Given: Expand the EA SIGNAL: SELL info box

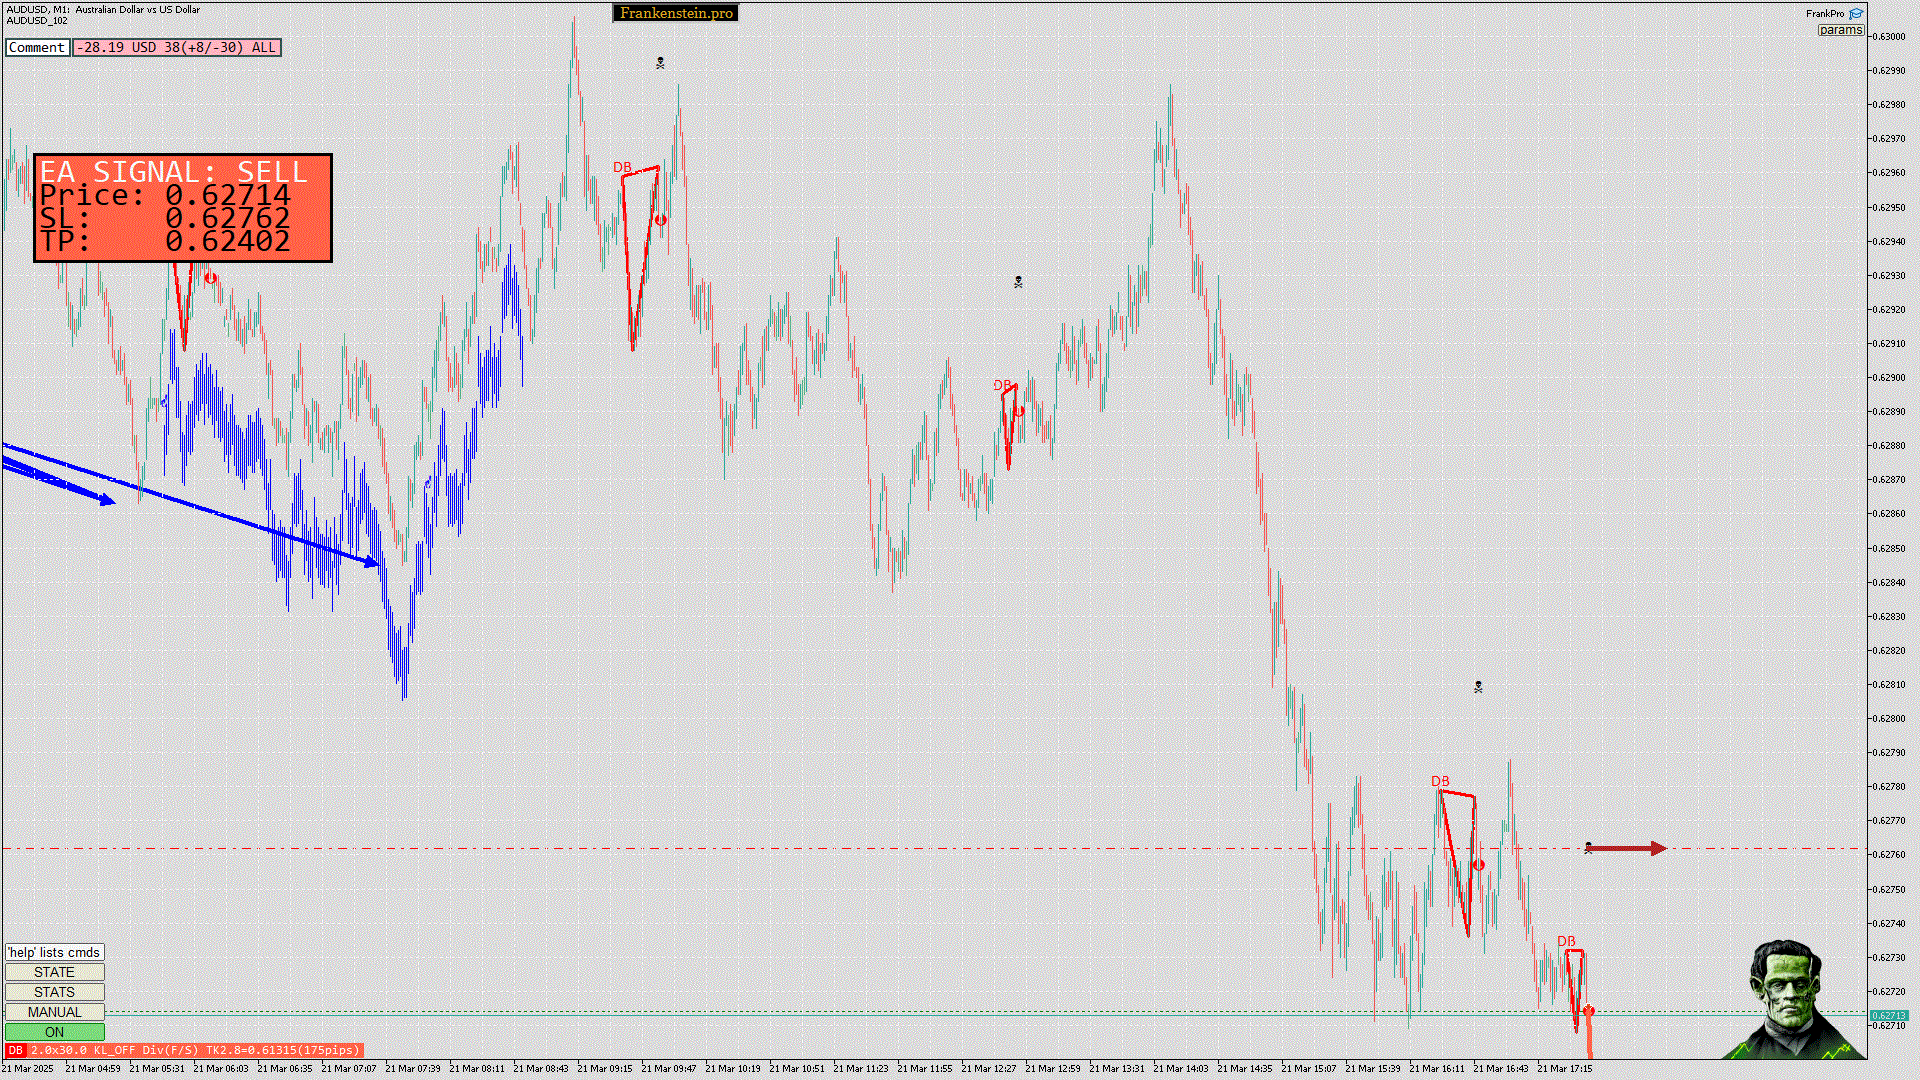Looking at the screenshot, I should [x=183, y=208].
